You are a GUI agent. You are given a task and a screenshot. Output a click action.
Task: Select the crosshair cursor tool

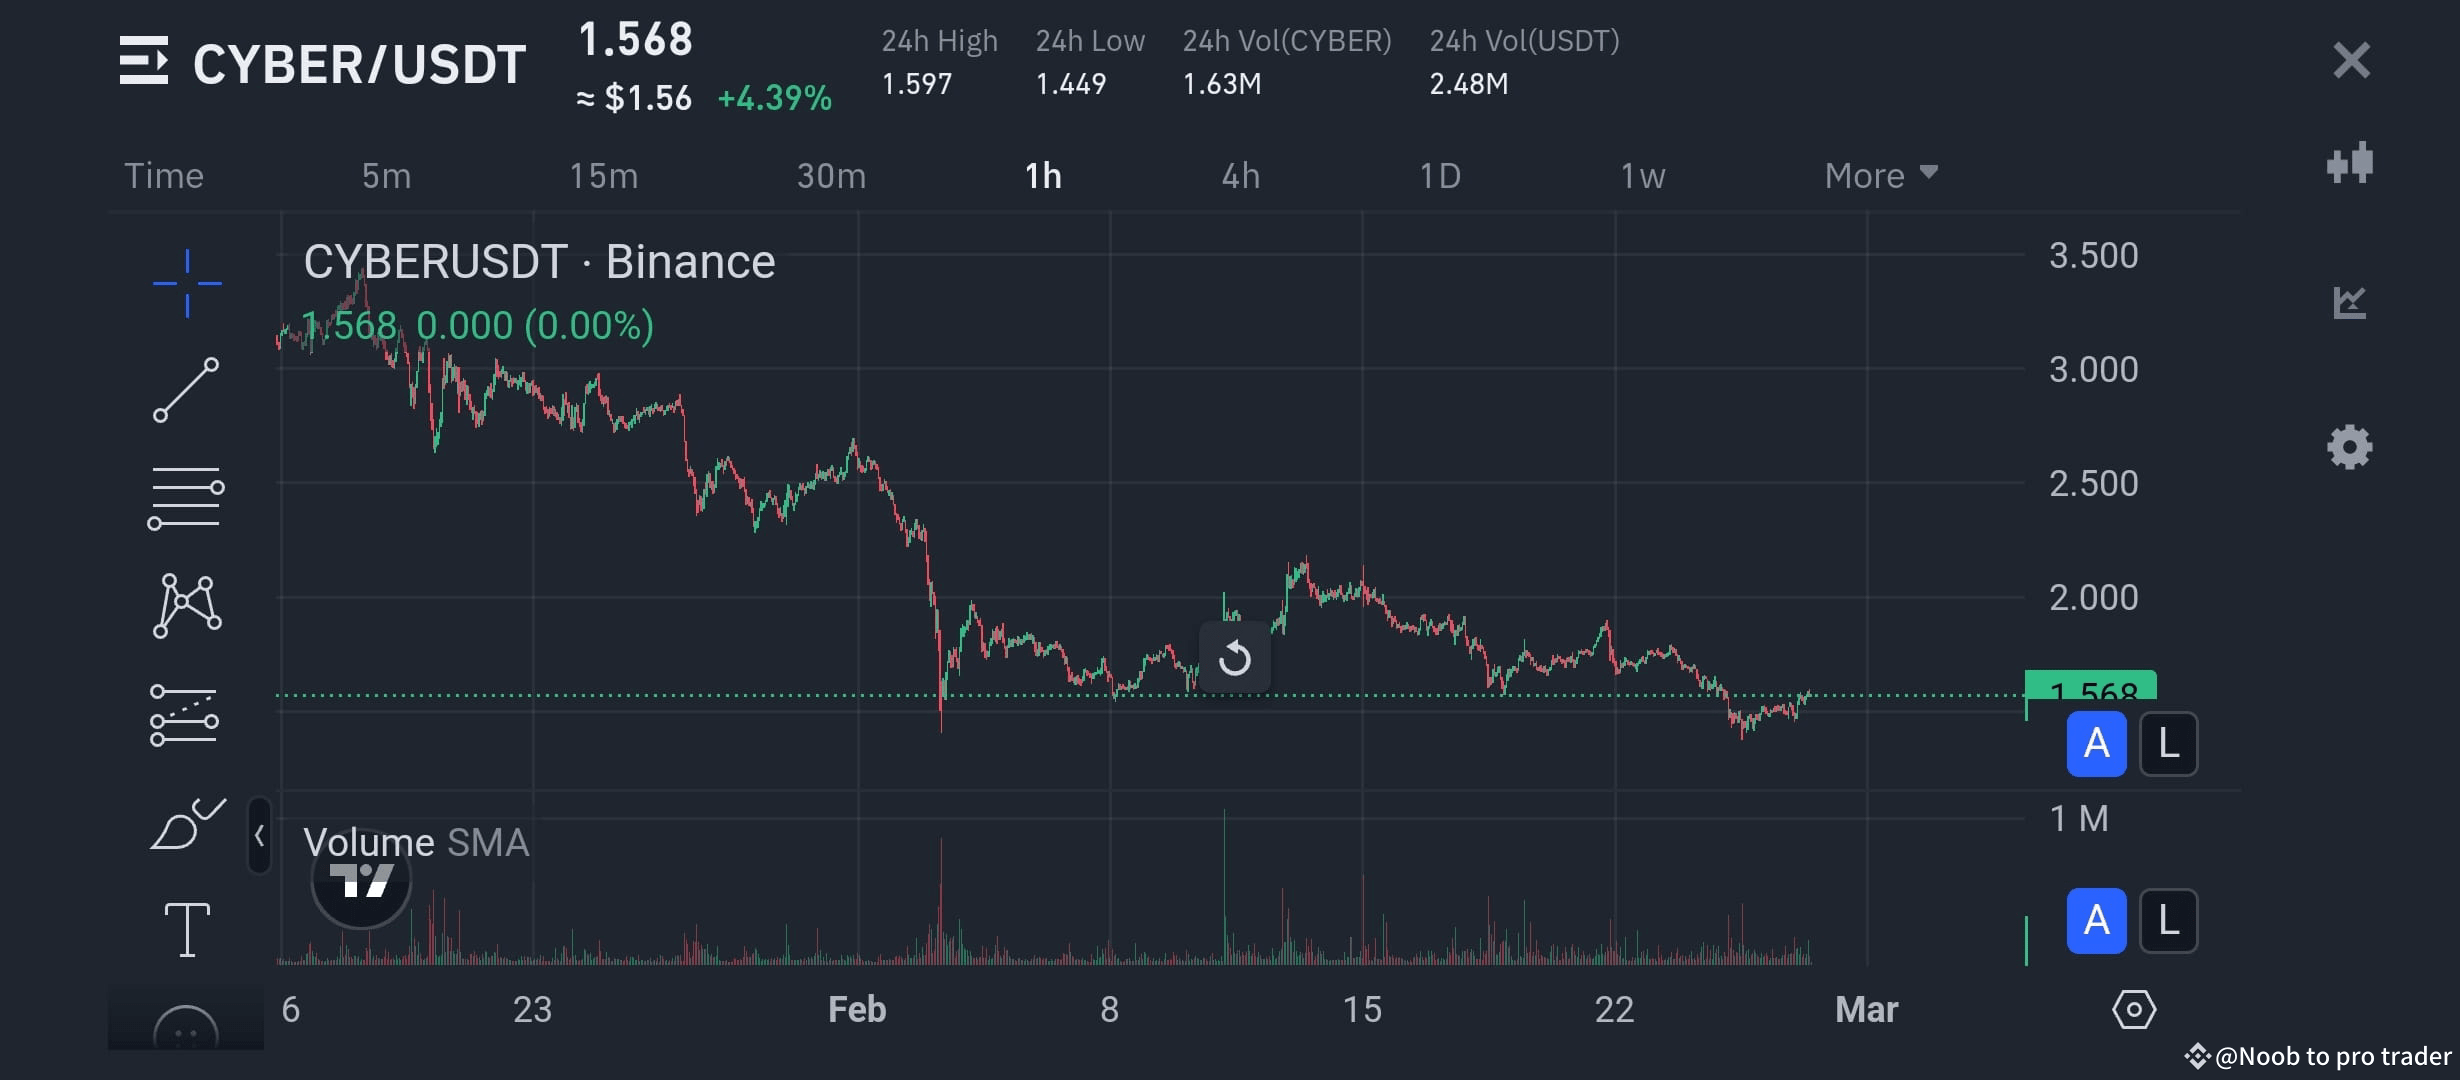tap(186, 283)
